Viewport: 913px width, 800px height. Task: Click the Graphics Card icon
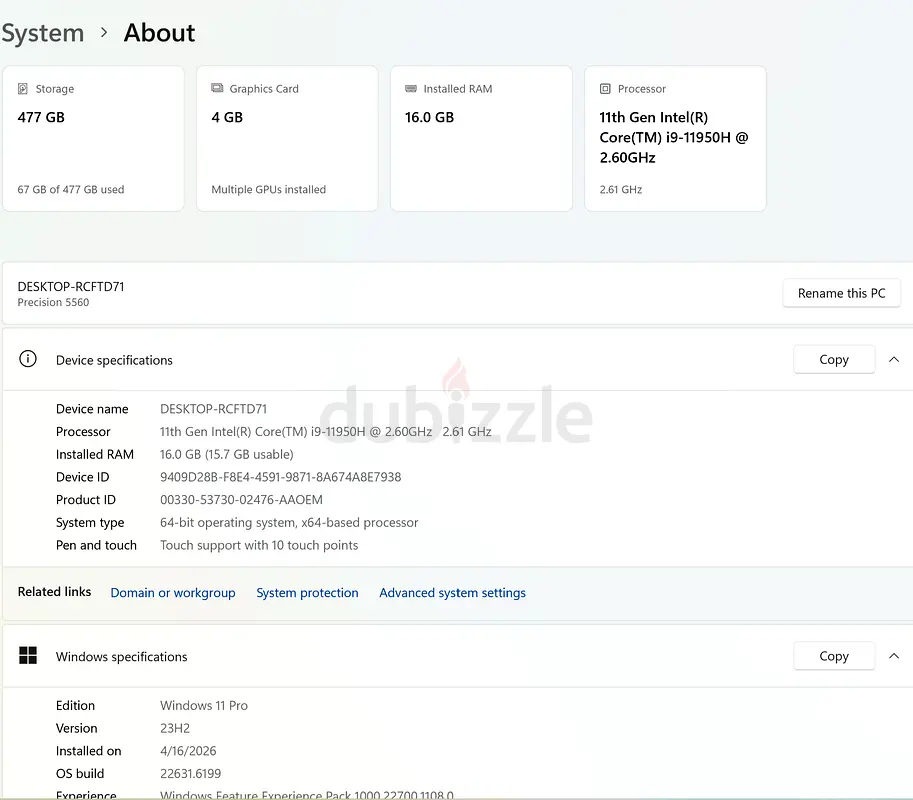(x=217, y=89)
